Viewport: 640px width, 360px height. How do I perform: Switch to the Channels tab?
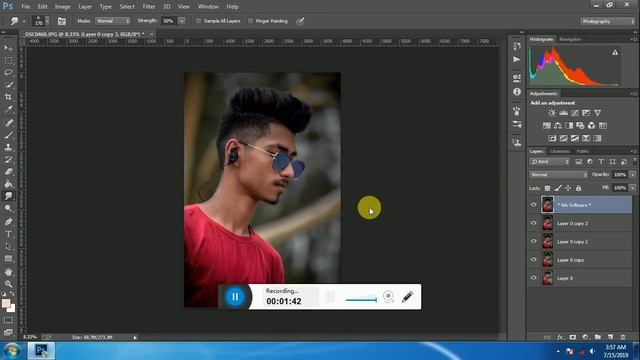(x=559, y=151)
